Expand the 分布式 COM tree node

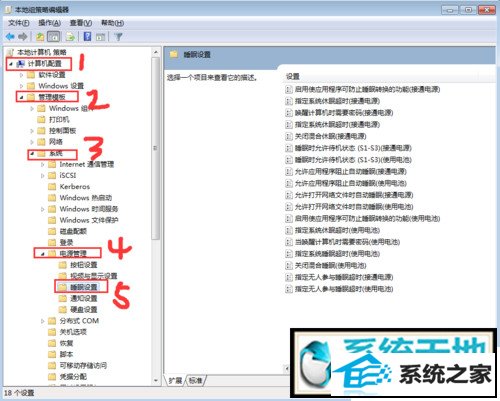point(42,321)
